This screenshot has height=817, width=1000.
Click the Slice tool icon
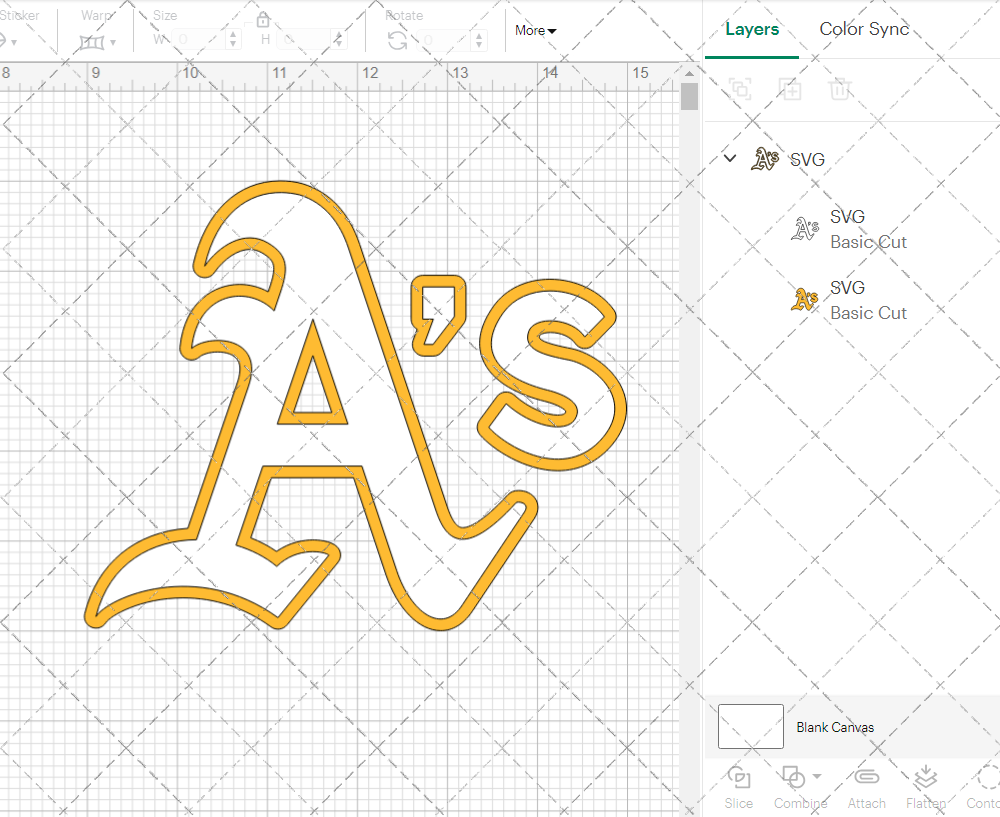click(739, 778)
